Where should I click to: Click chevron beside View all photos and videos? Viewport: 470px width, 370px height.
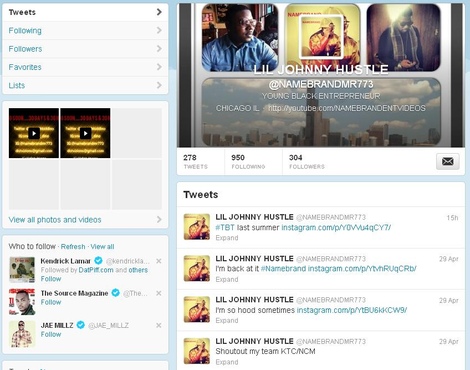click(159, 219)
